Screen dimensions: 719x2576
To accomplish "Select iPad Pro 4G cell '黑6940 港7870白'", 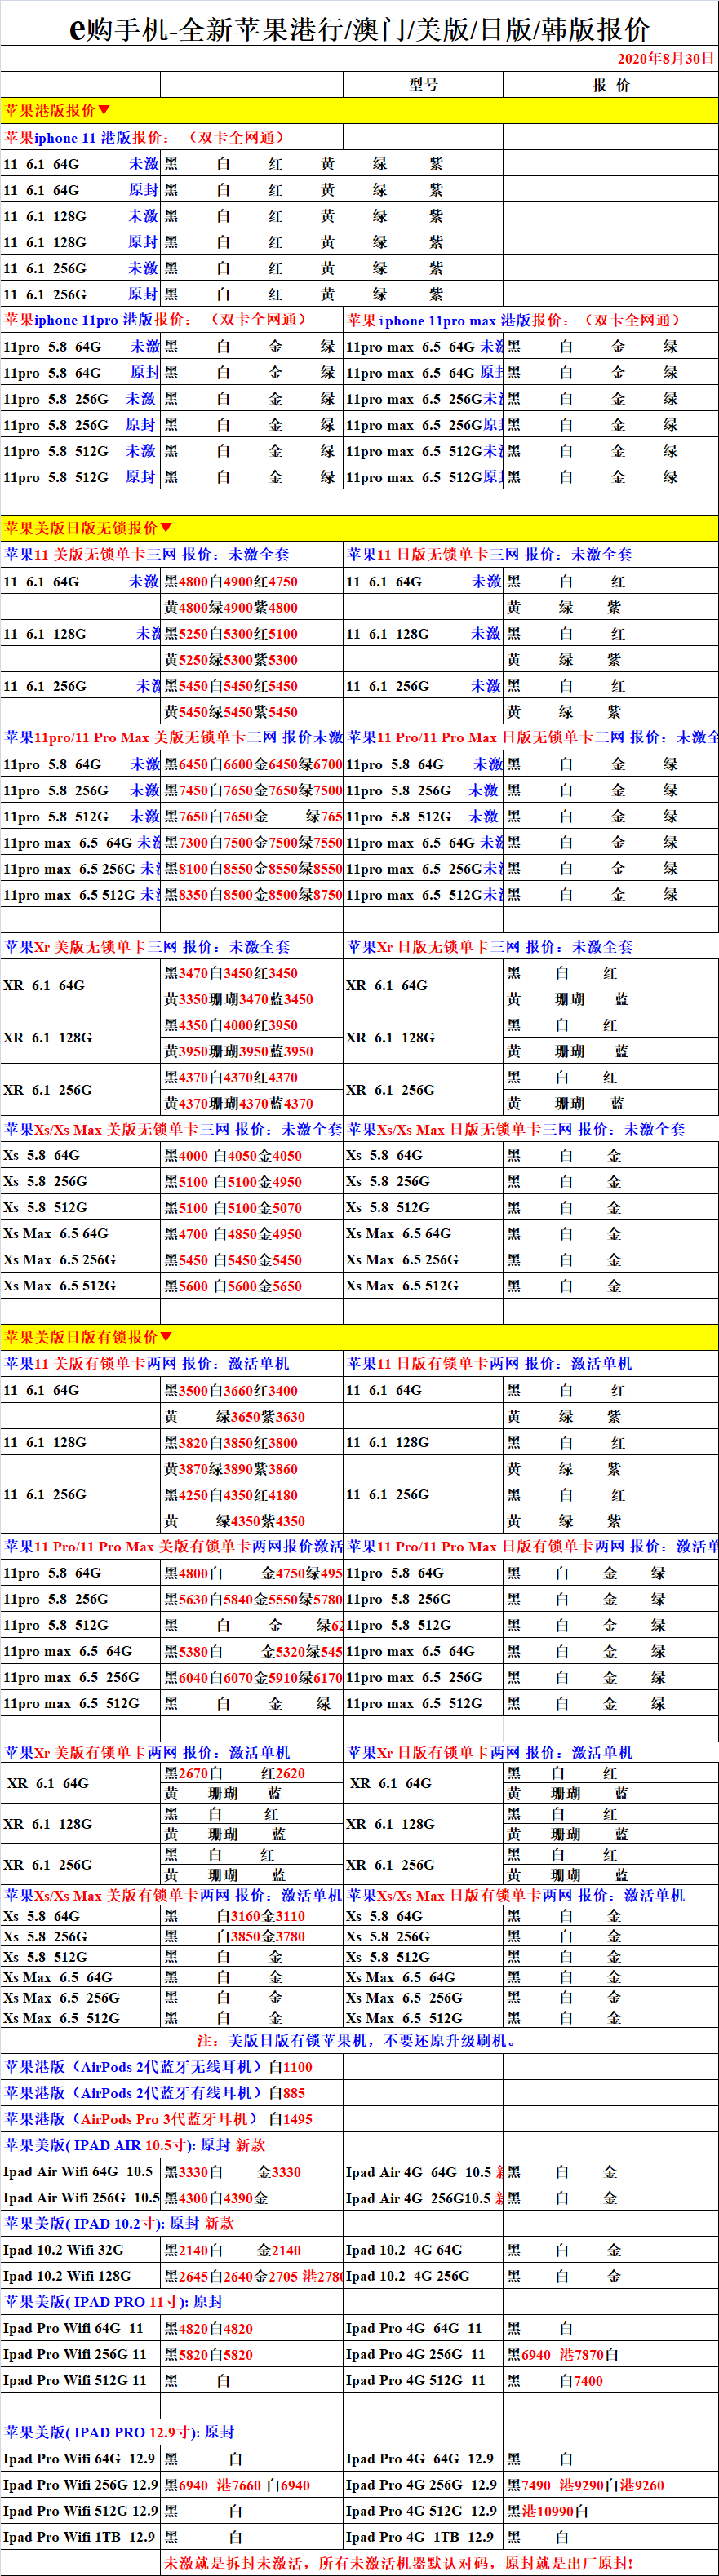I will pyautogui.click(x=610, y=2354).
